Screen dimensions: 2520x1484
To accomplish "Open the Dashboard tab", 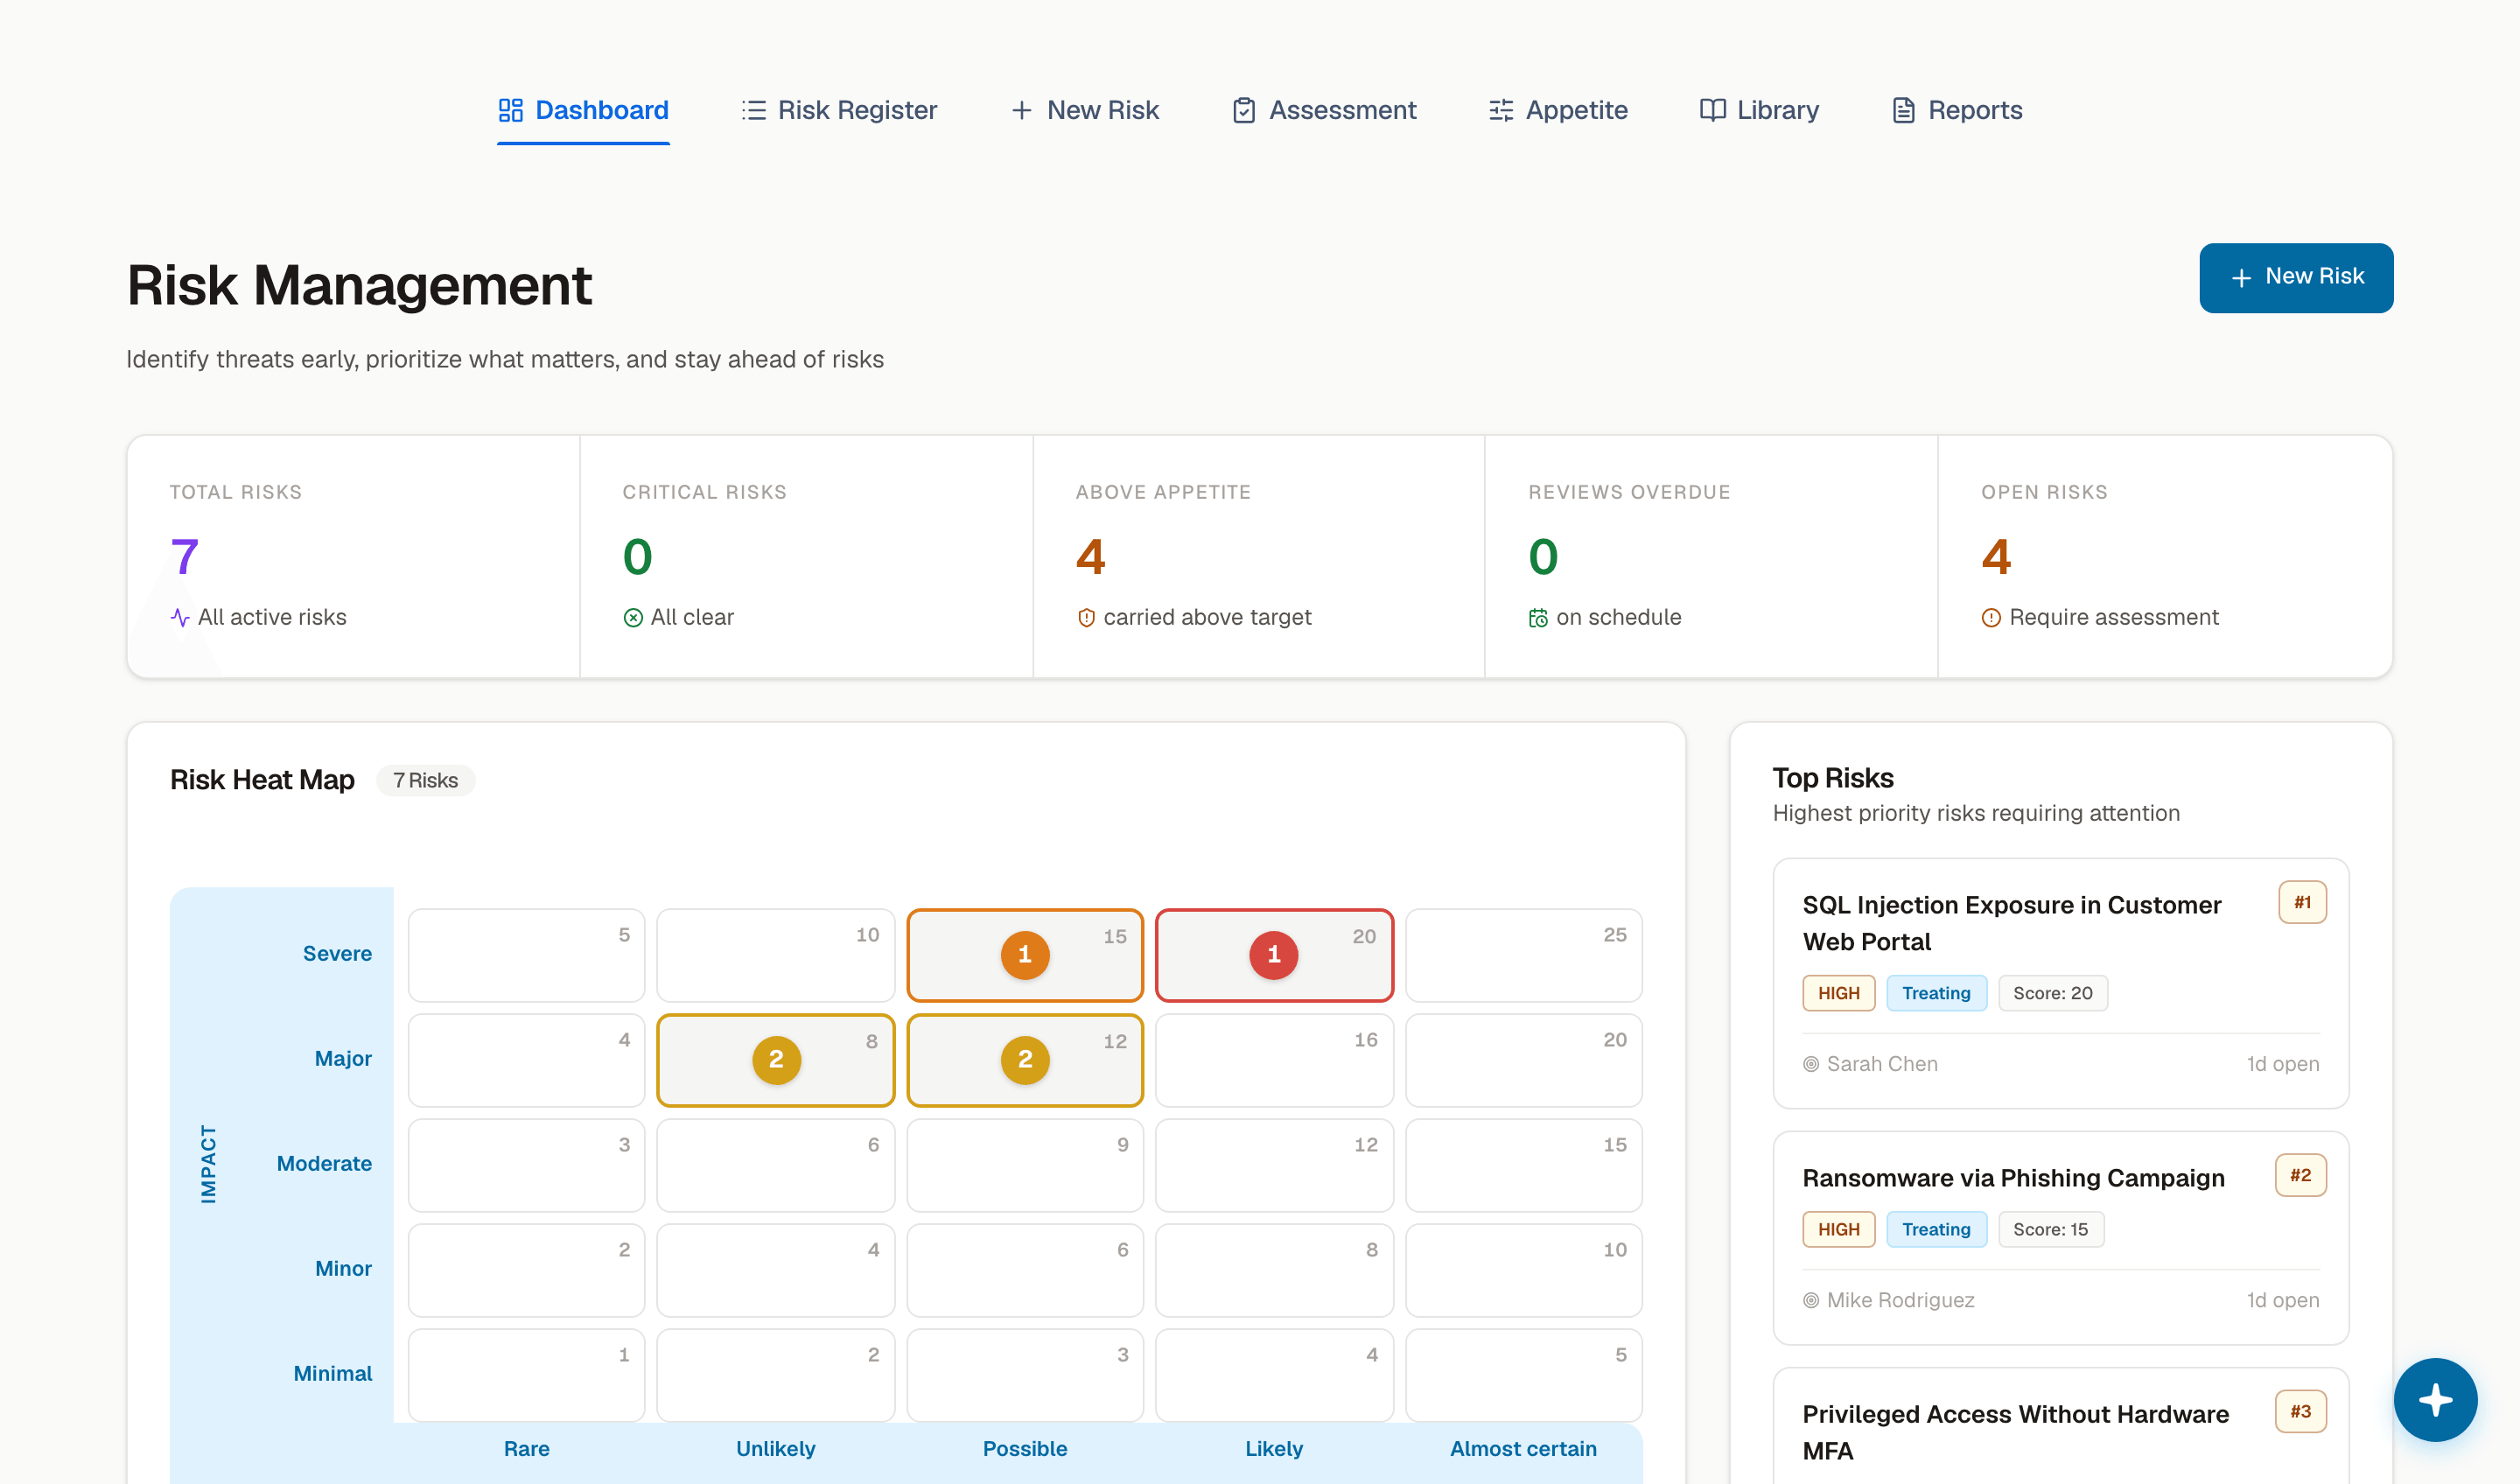I will (583, 110).
